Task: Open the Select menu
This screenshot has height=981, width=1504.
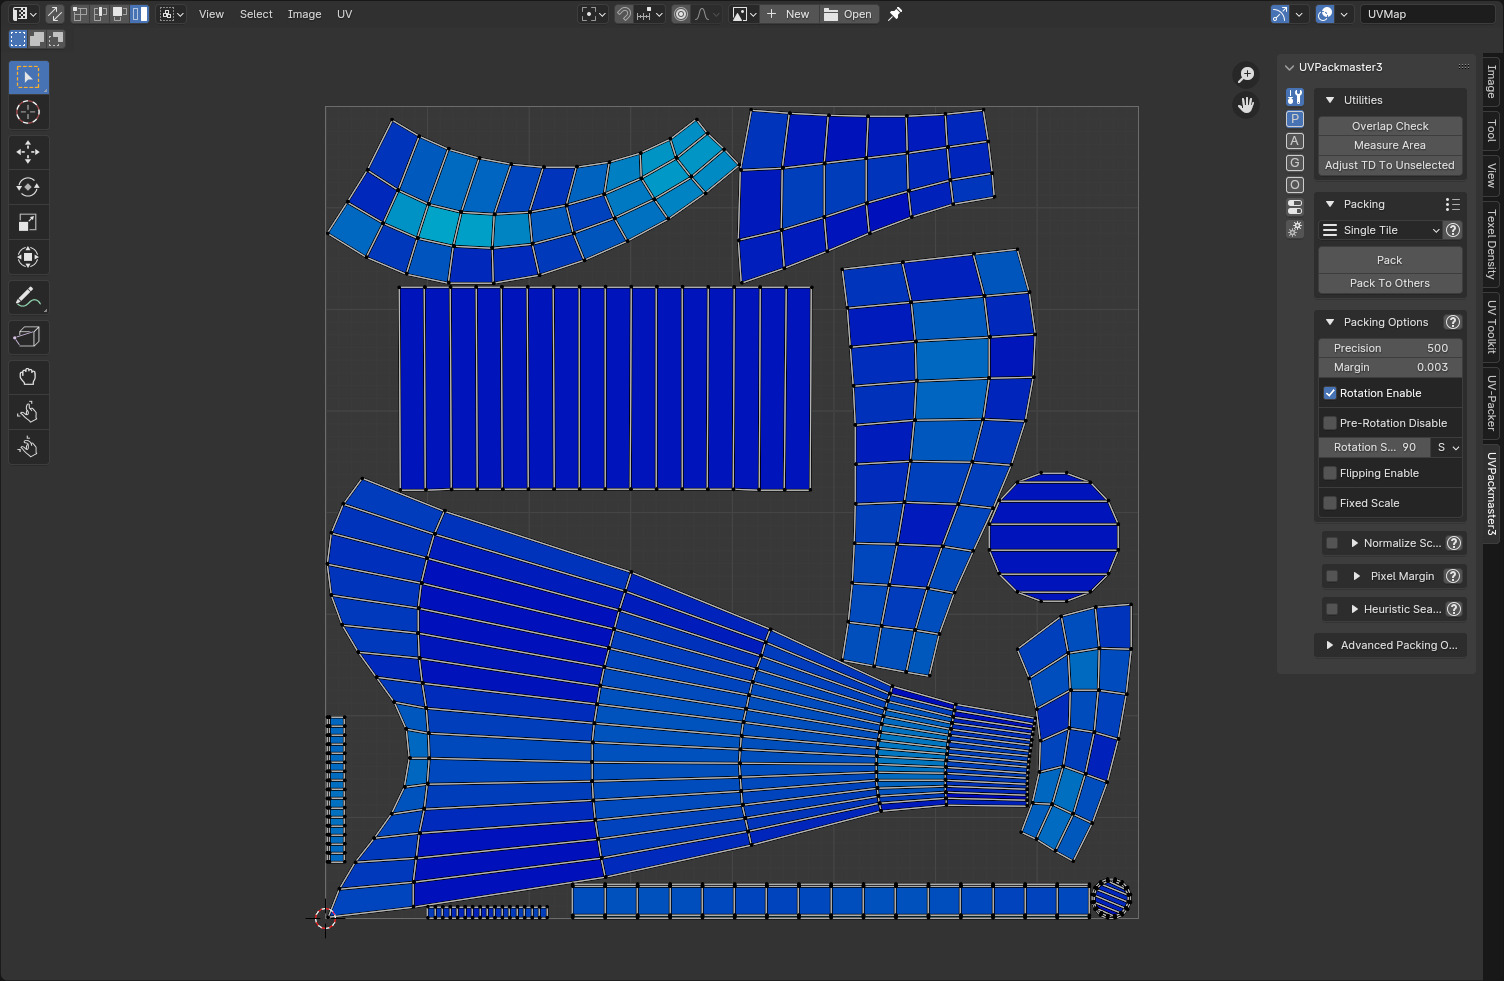Action: click(256, 14)
